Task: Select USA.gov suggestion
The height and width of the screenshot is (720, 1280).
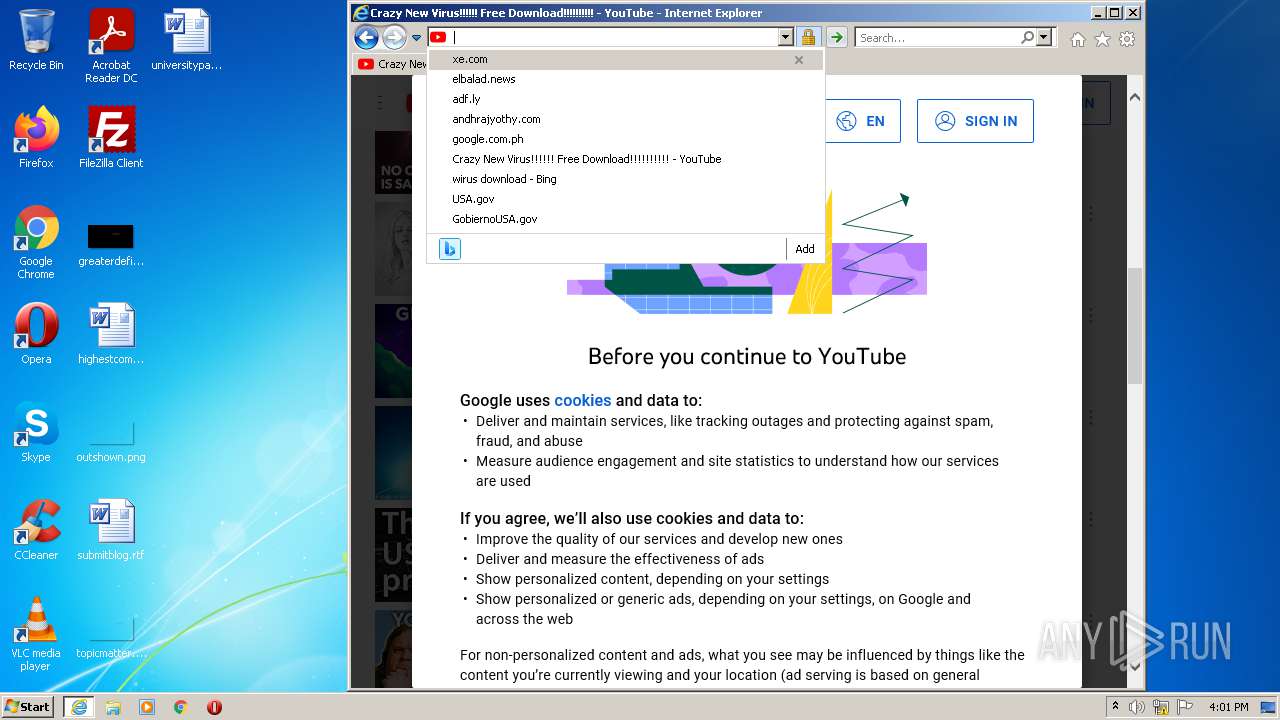Action: pyautogui.click(x=625, y=199)
